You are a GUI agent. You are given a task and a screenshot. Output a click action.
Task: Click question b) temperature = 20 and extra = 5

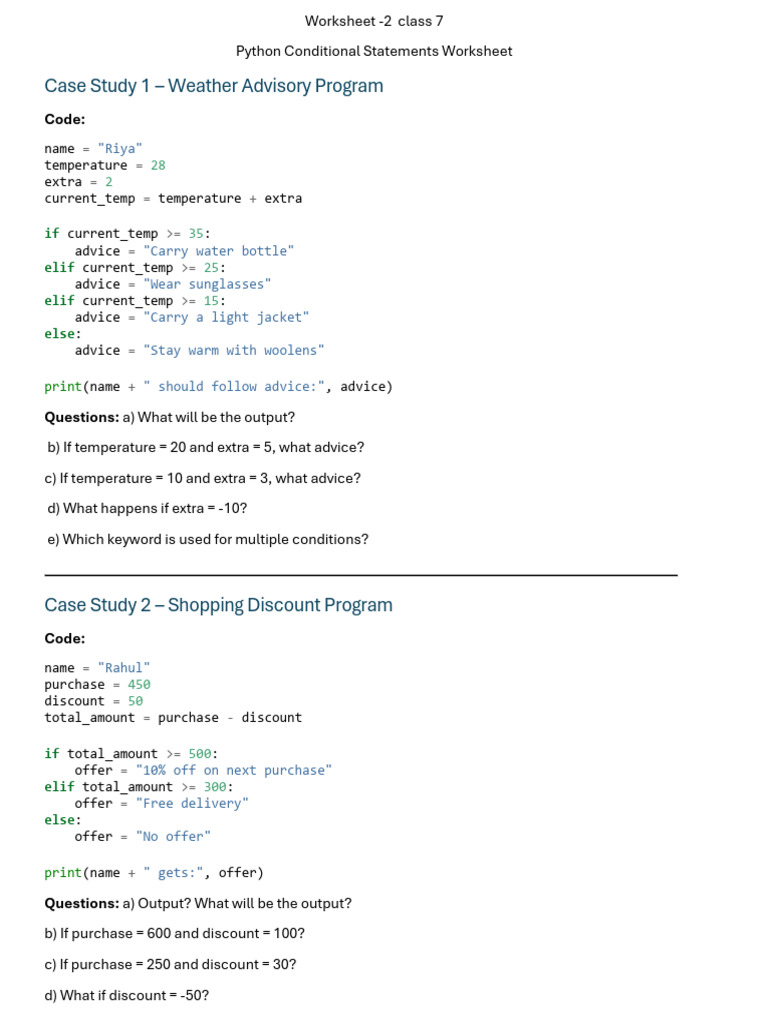pos(206,447)
